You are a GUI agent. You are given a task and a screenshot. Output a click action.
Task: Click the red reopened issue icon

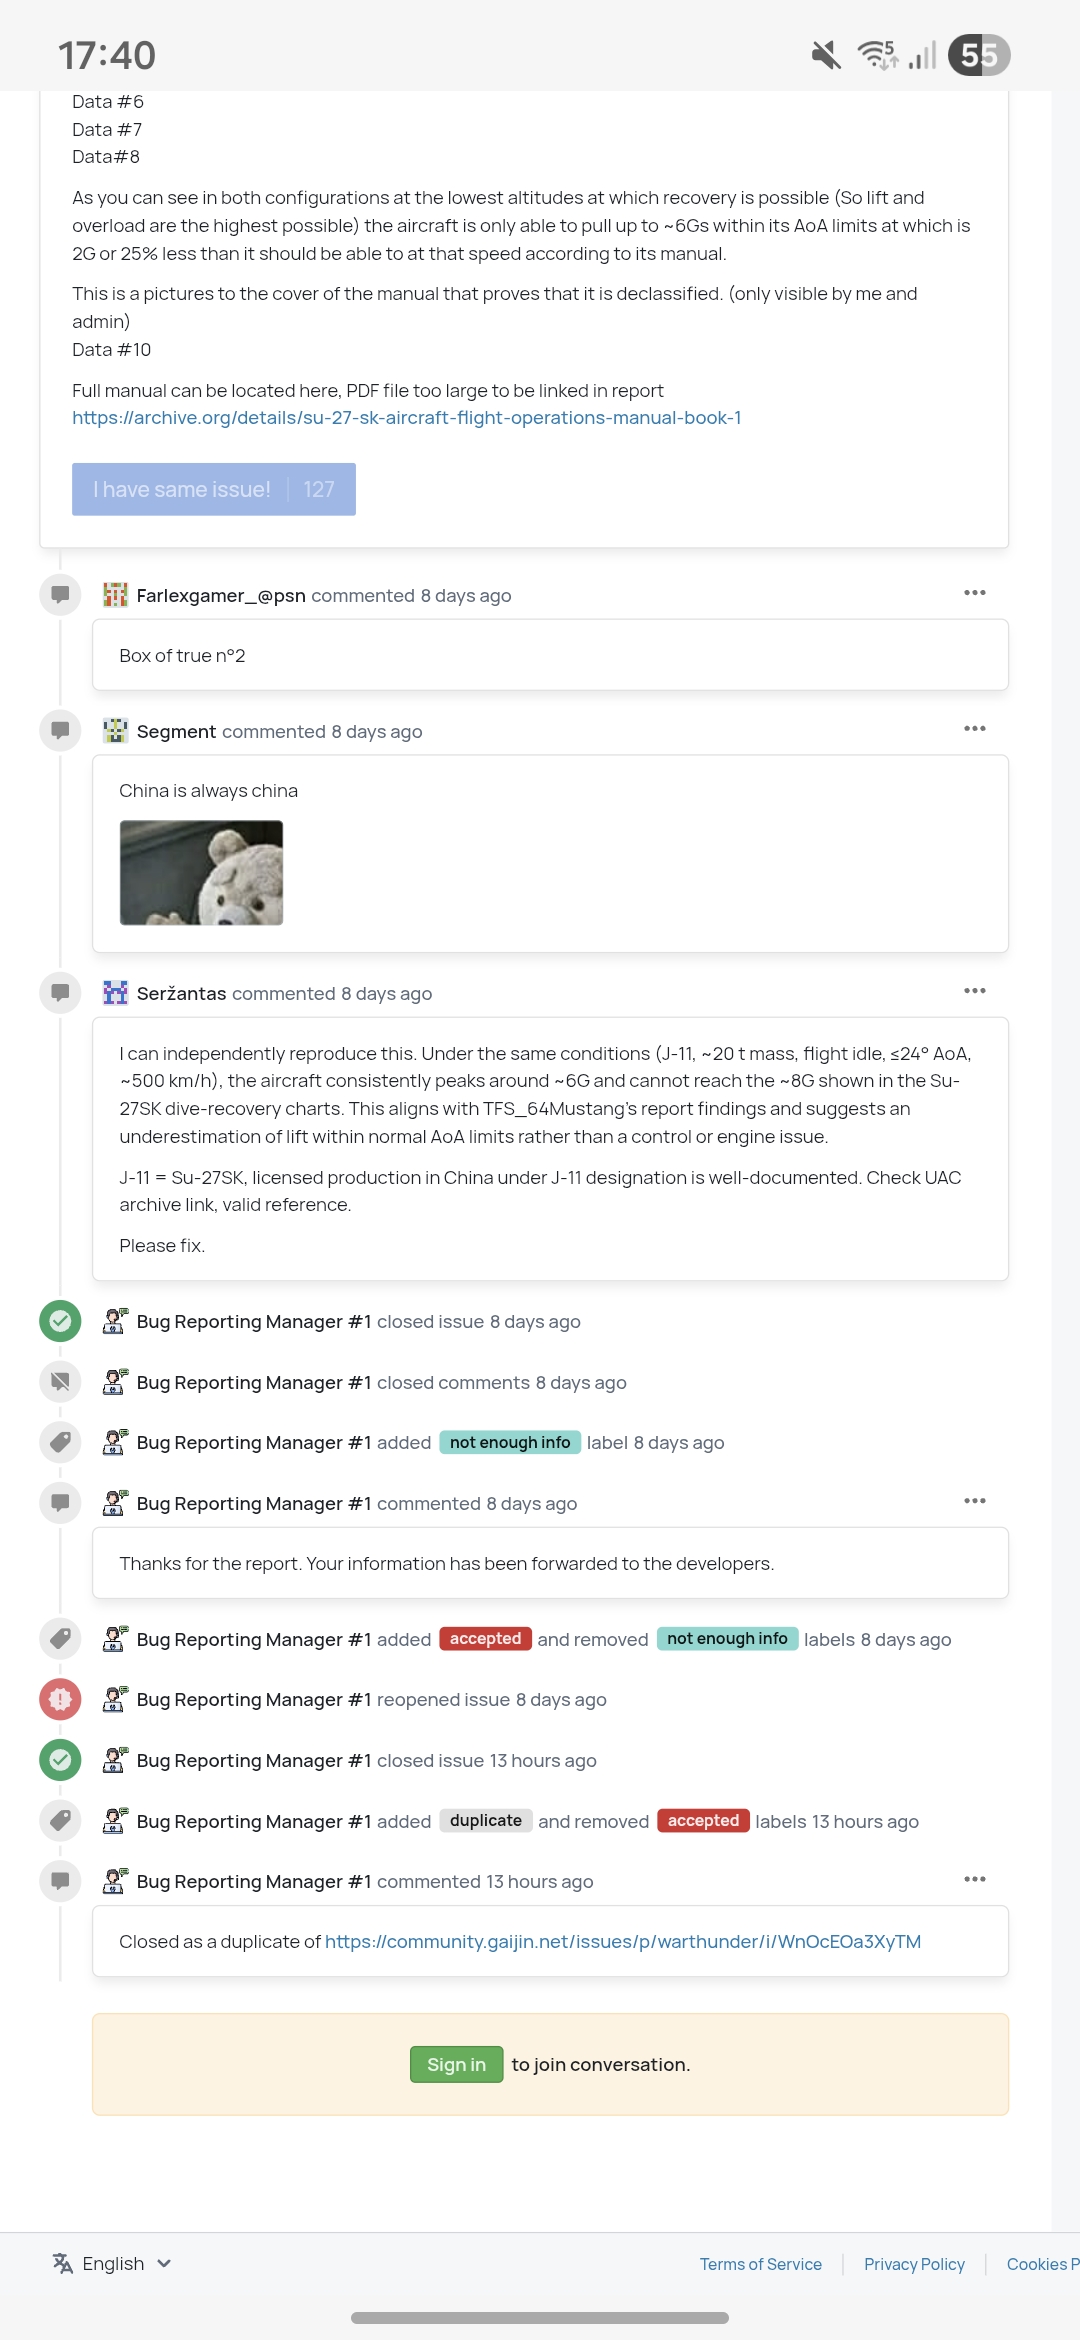[60, 1699]
